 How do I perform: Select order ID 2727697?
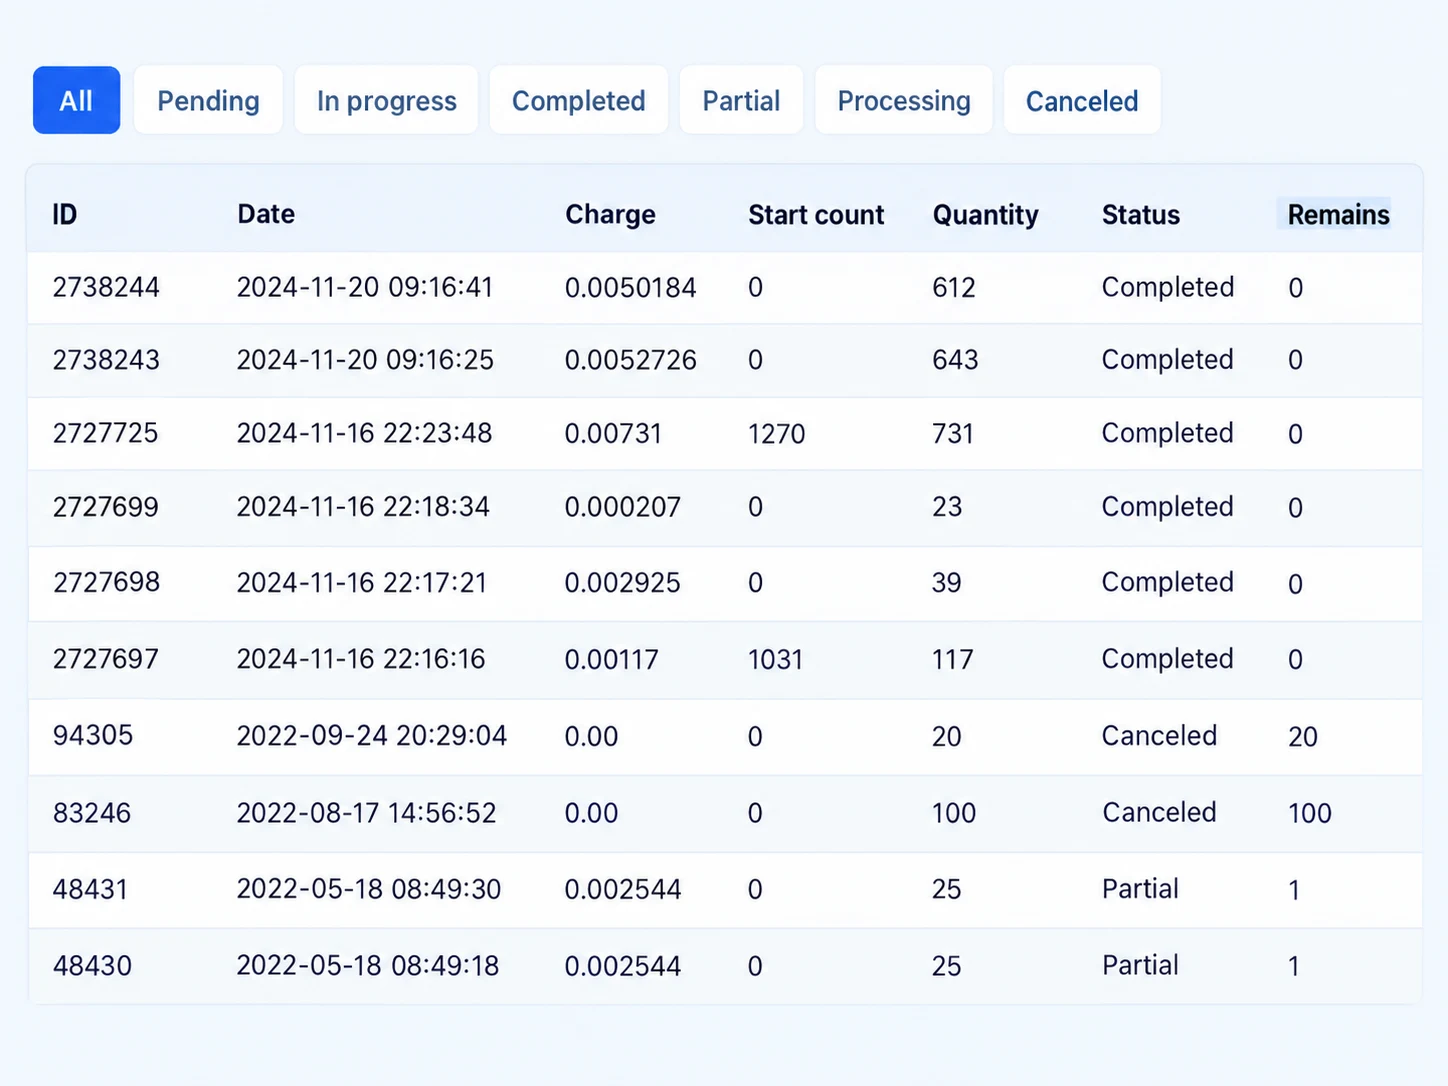pyautogui.click(x=105, y=659)
